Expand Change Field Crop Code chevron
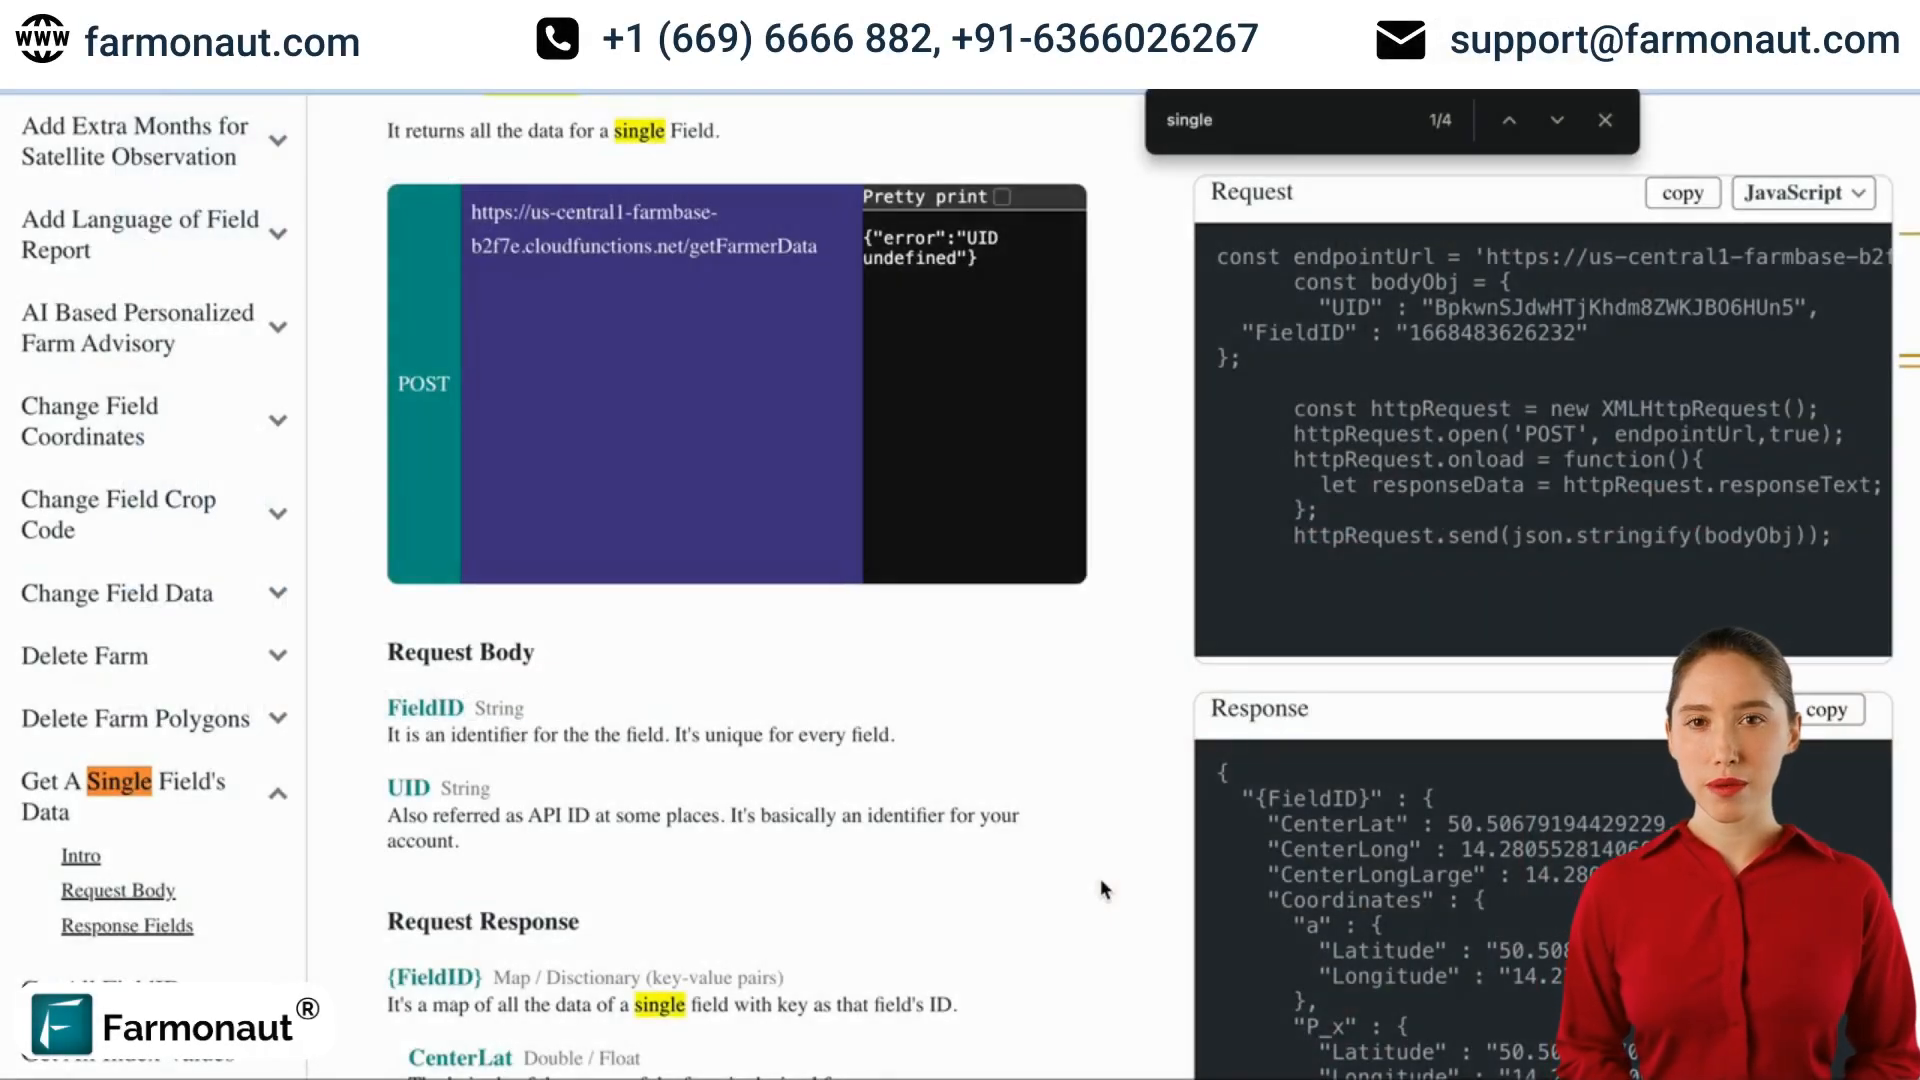 pos(279,514)
